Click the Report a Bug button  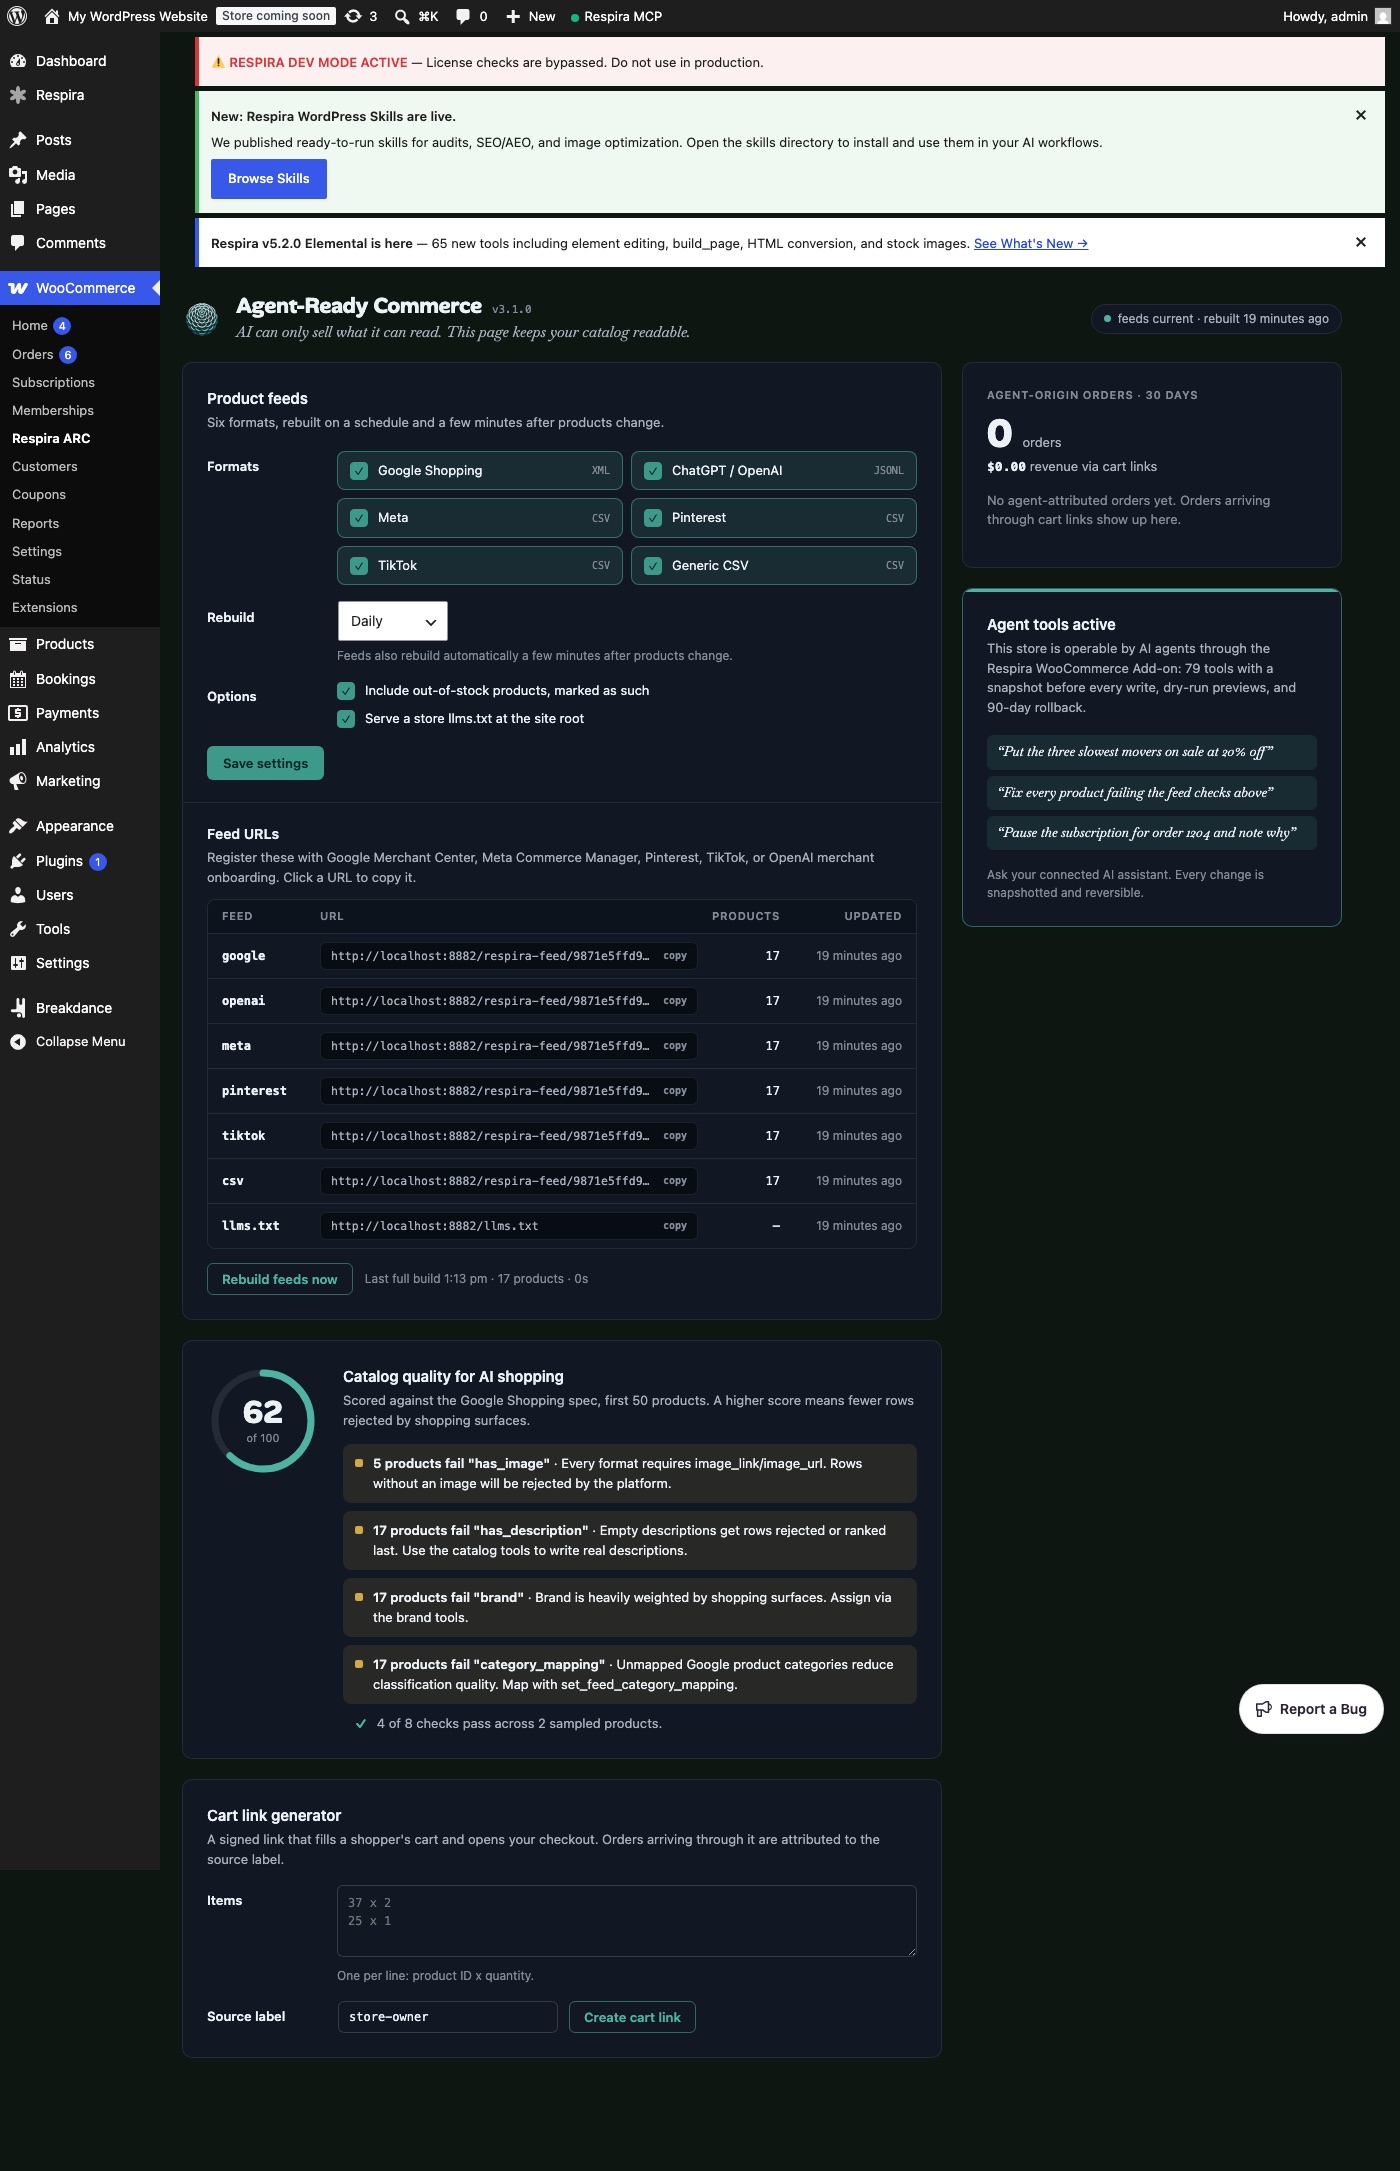[x=1311, y=1709]
